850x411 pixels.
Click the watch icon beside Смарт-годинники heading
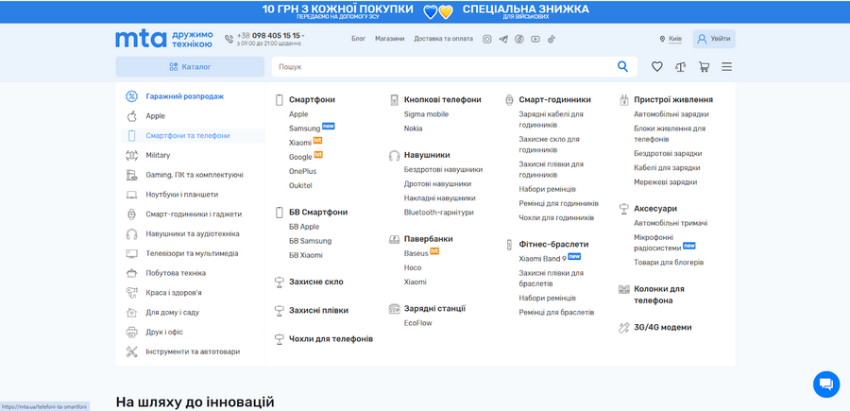pyautogui.click(x=509, y=100)
